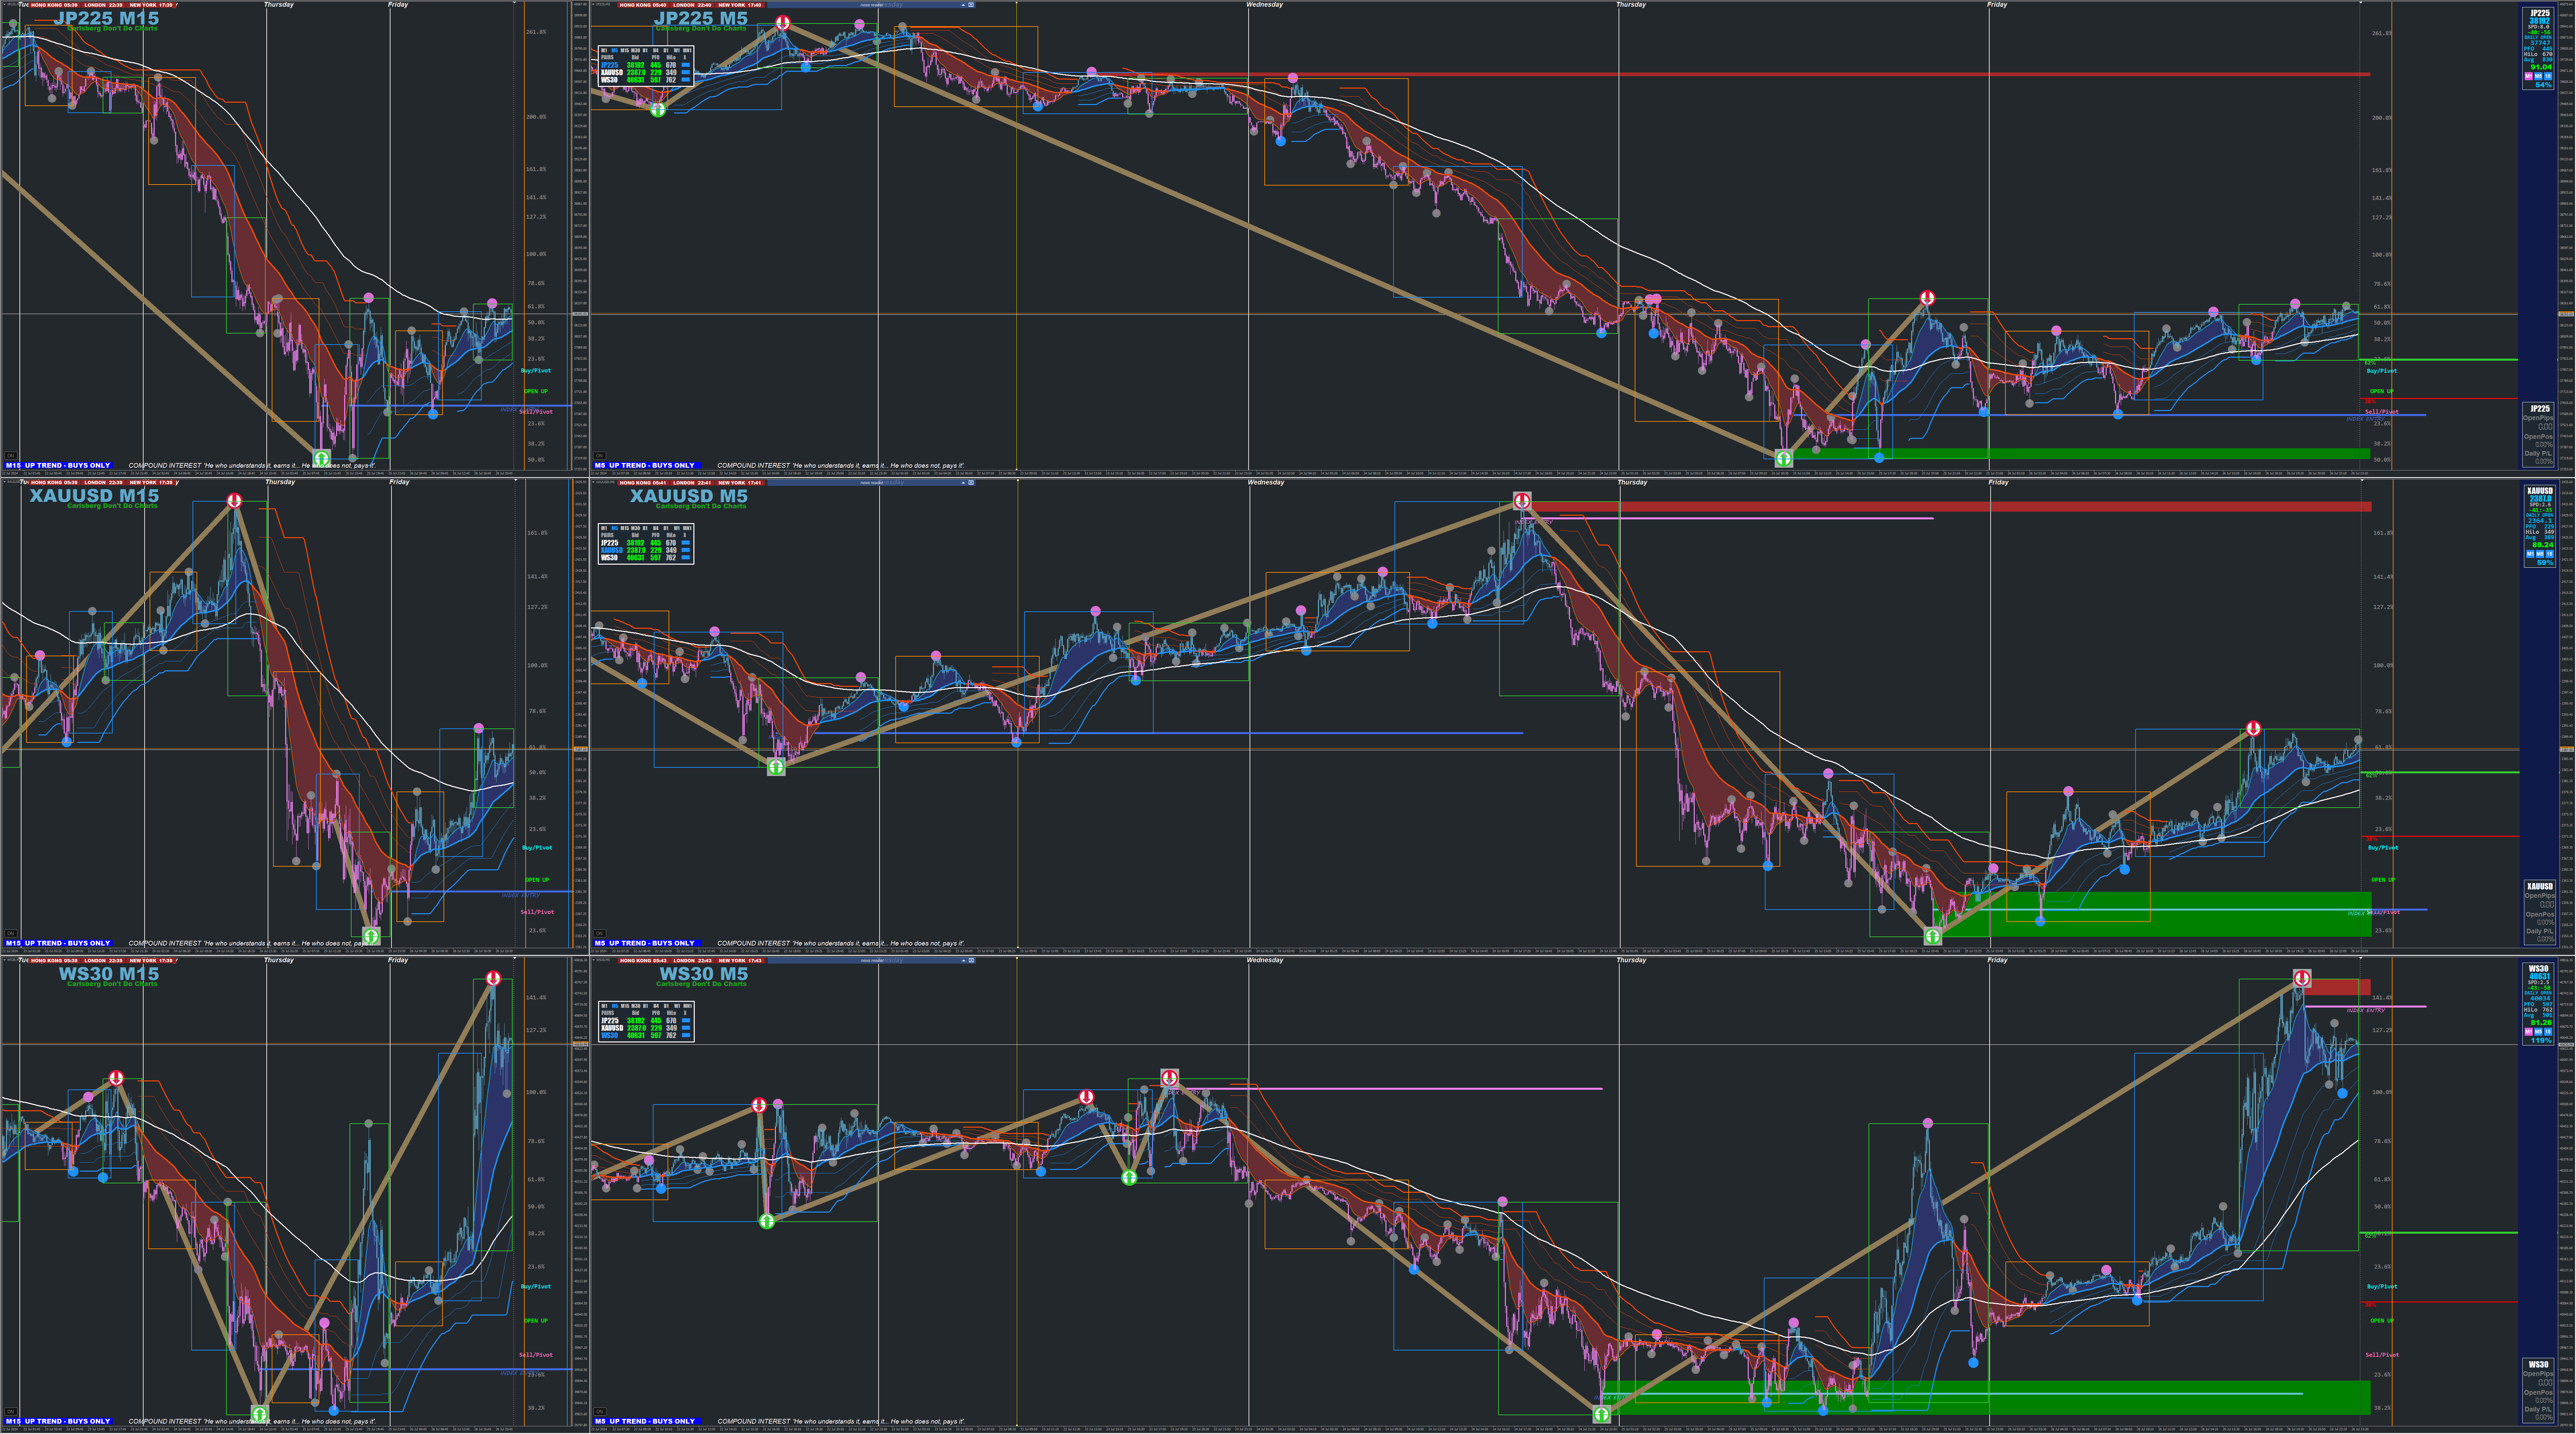Toggle M1 button in JP225 info panel
This screenshot has height=1434, width=2576.
(2529, 76)
